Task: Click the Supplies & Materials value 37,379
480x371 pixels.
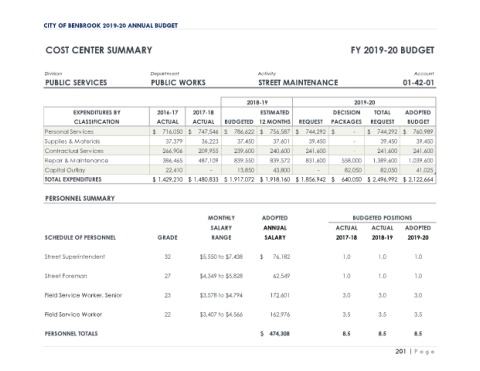Action: click(174, 141)
